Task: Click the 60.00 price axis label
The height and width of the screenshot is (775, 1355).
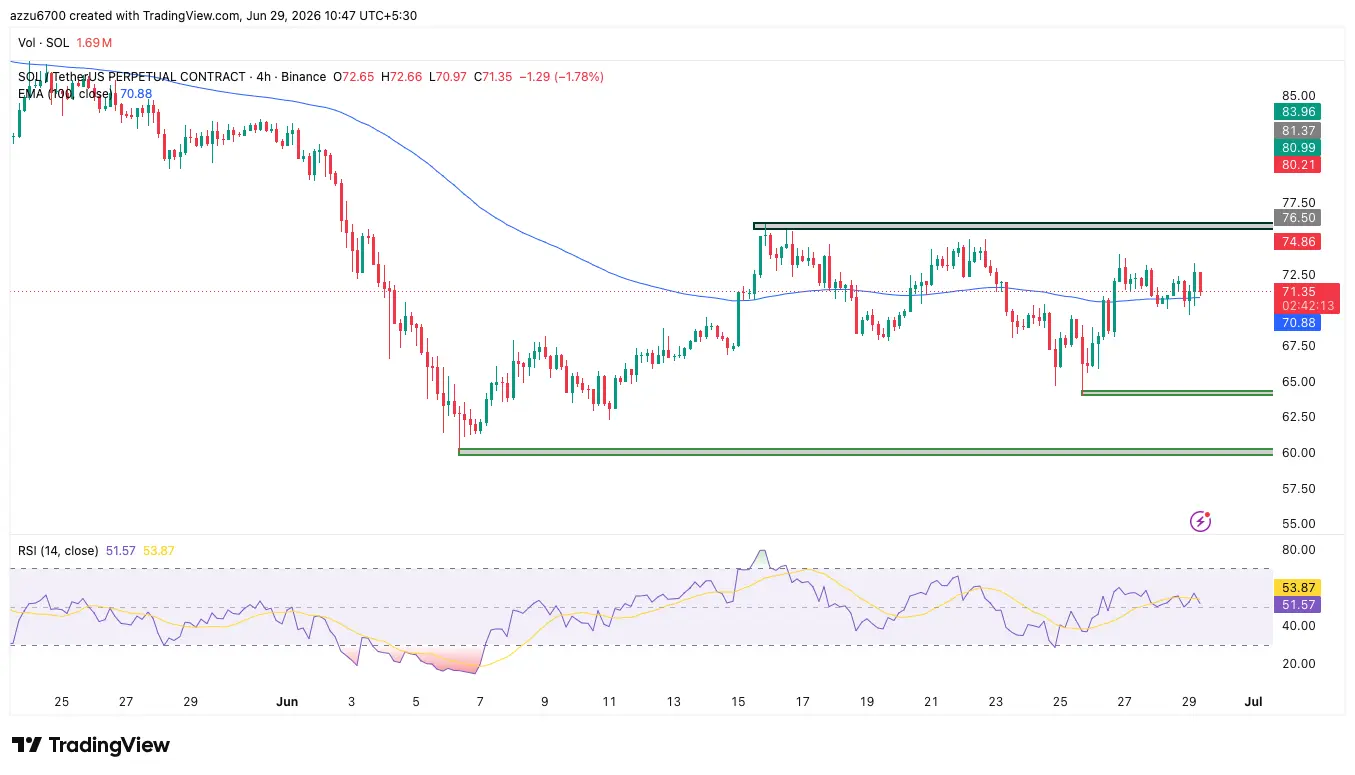Action: point(1297,452)
